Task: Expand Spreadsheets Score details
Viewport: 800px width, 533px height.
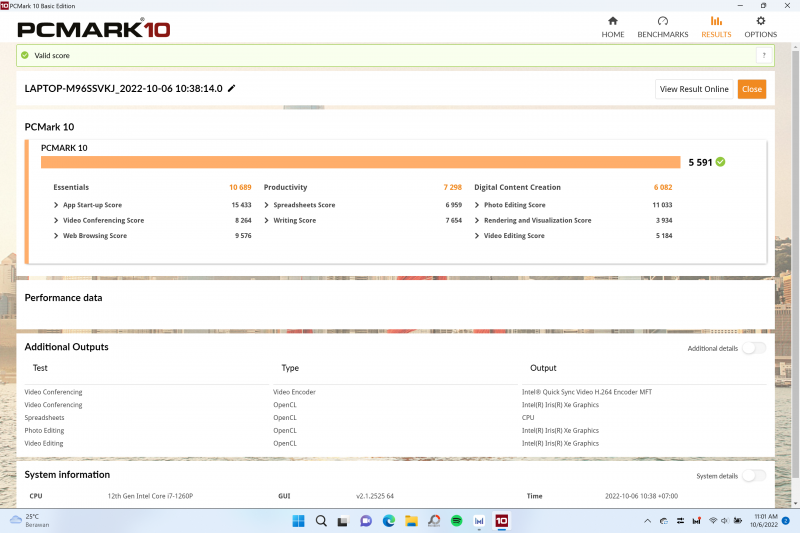Action: (266, 205)
